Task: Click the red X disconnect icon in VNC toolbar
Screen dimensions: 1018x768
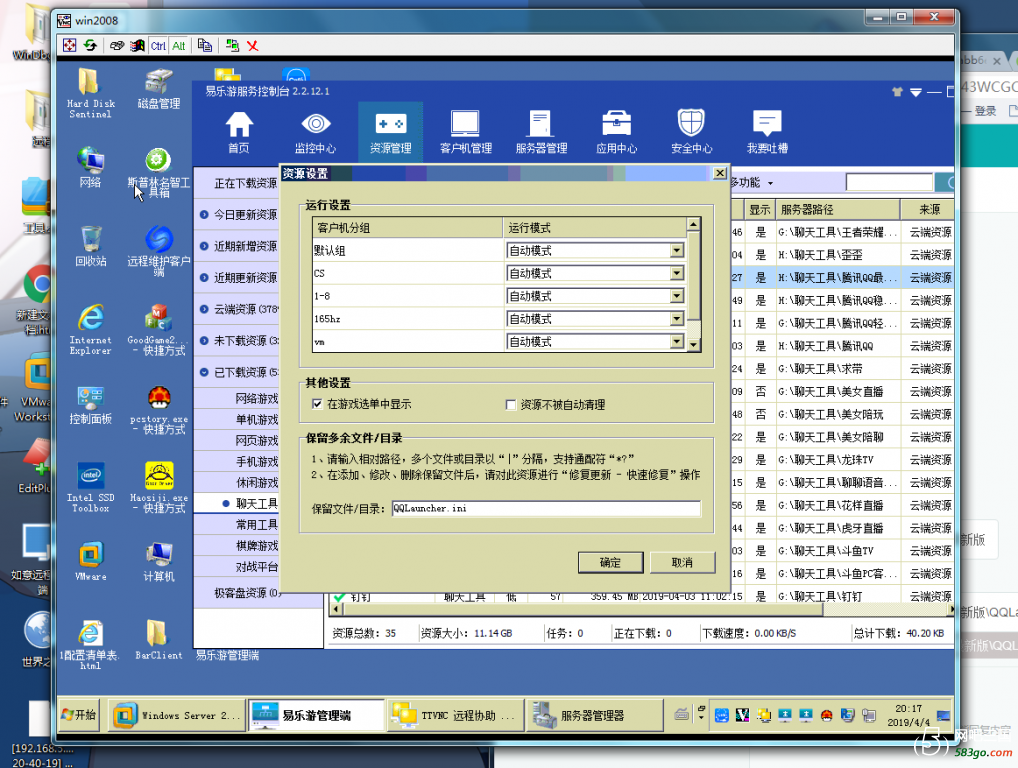Action: point(253,45)
